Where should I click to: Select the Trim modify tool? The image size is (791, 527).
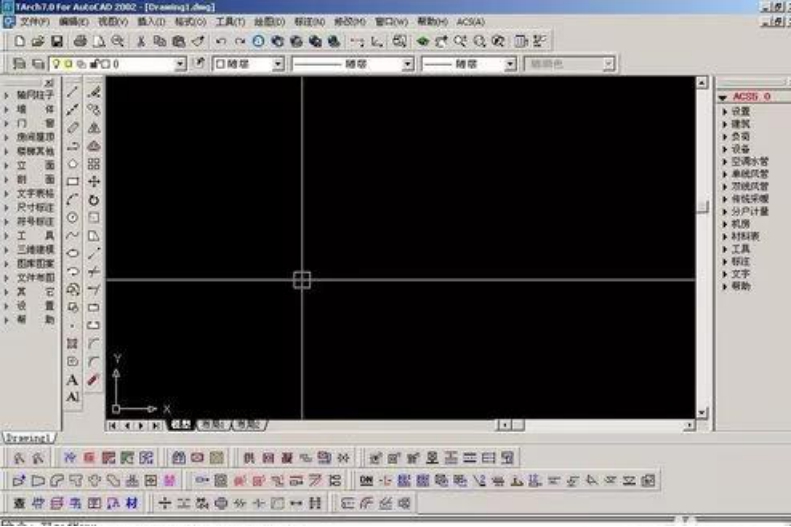(94, 271)
